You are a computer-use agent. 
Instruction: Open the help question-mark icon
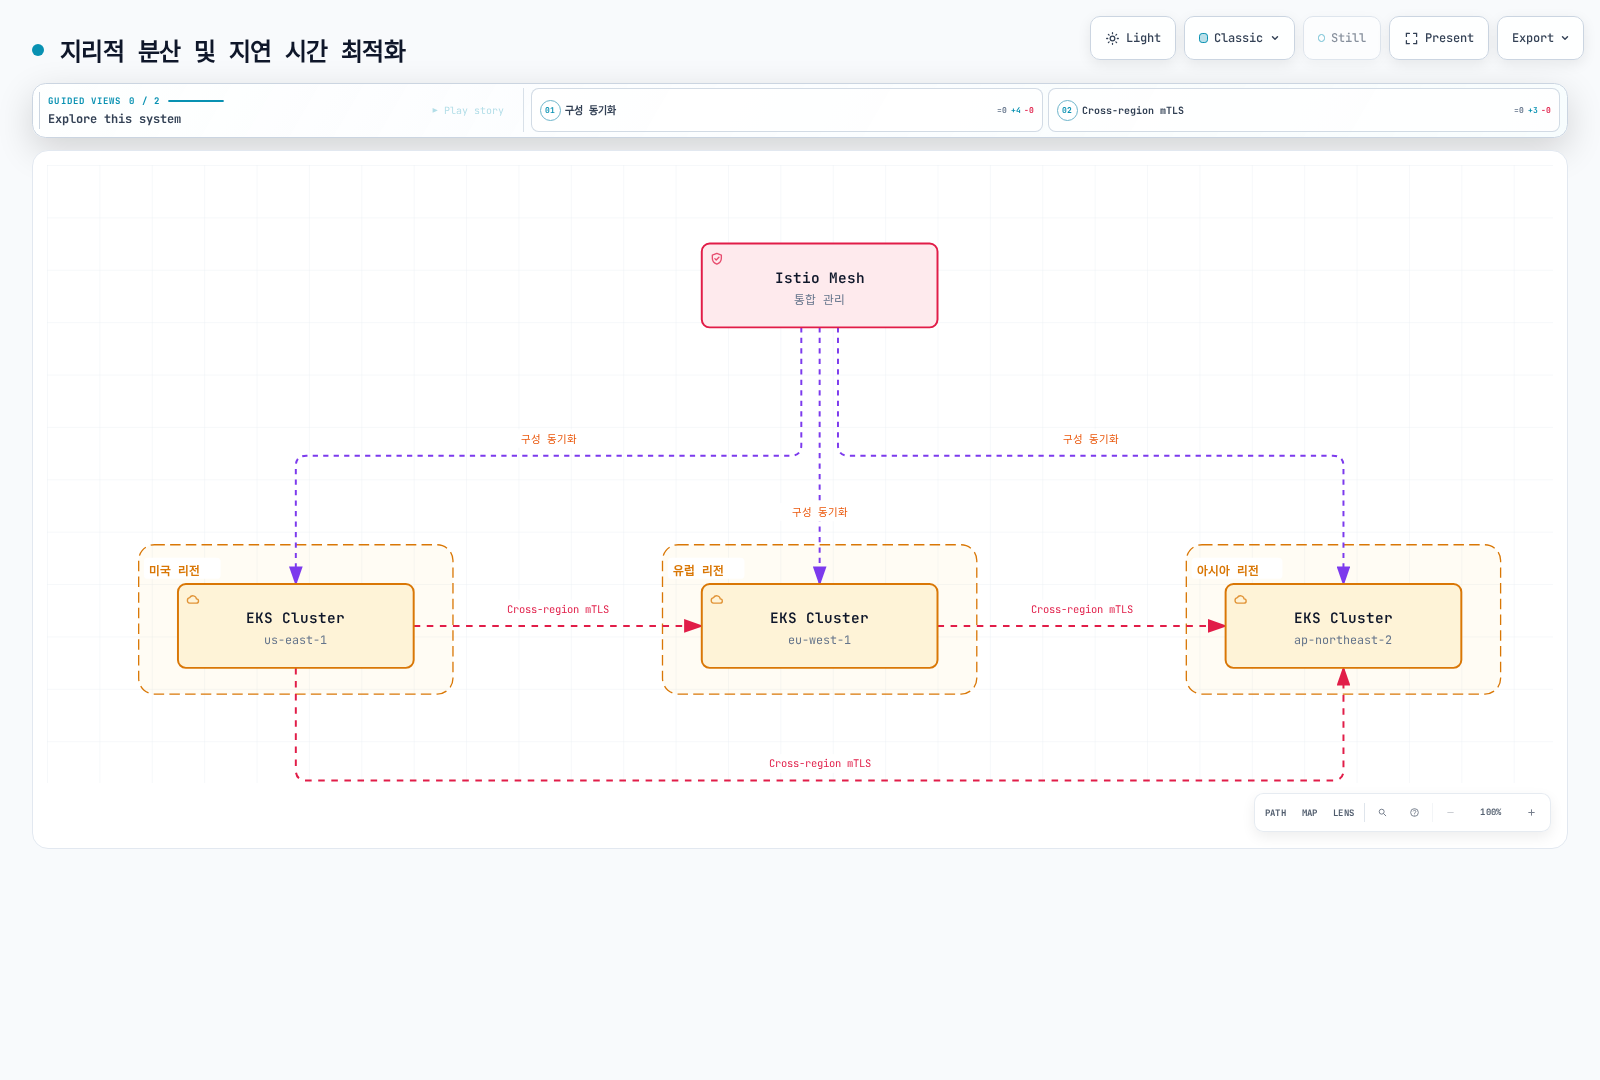coord(1414,813)
